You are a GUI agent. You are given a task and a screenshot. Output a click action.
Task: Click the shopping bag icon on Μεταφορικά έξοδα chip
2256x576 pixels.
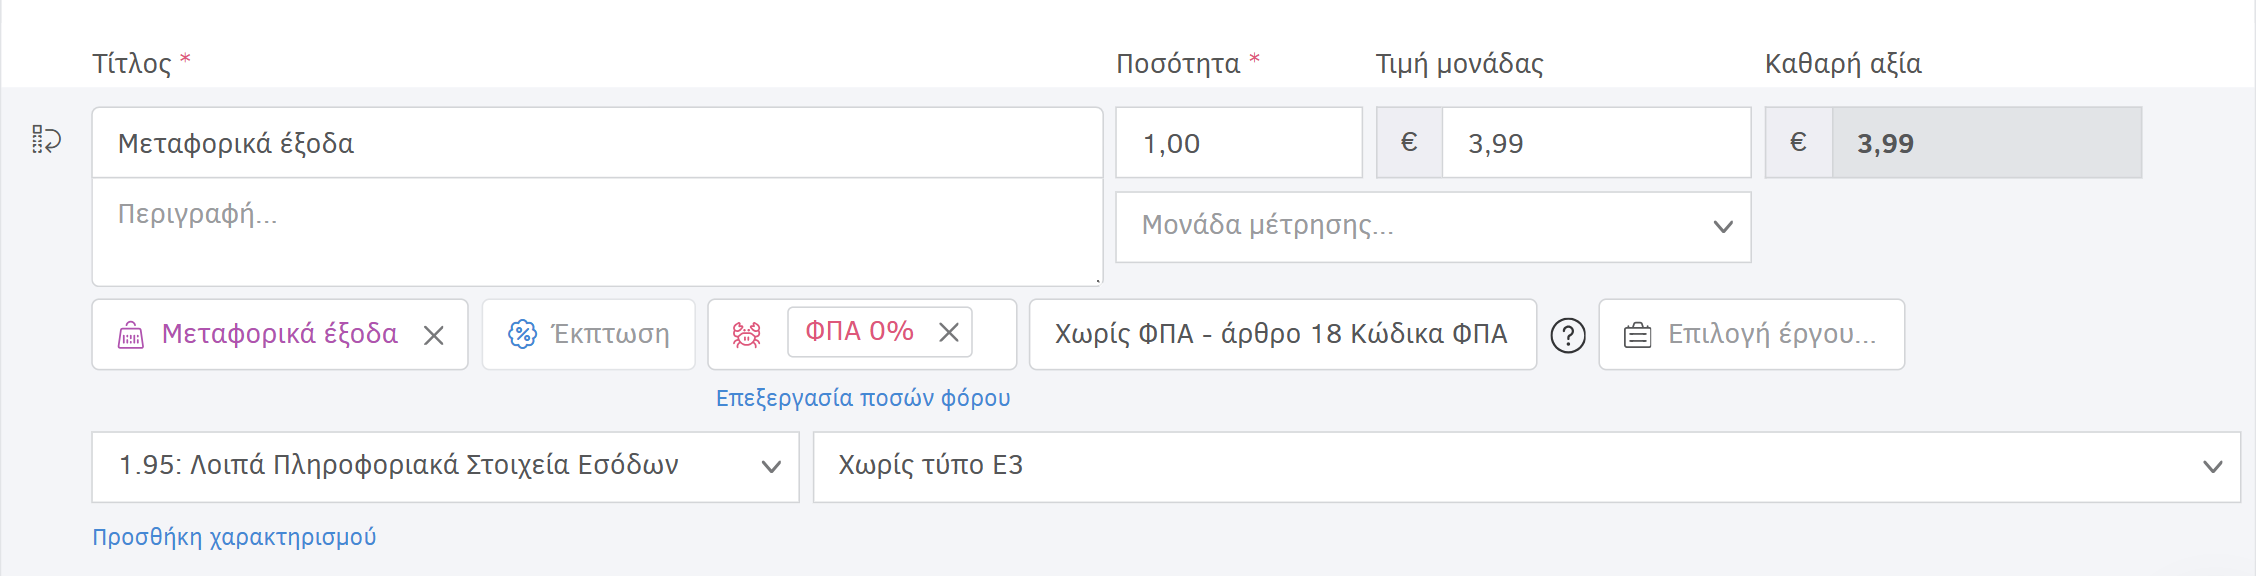[131, 334]
